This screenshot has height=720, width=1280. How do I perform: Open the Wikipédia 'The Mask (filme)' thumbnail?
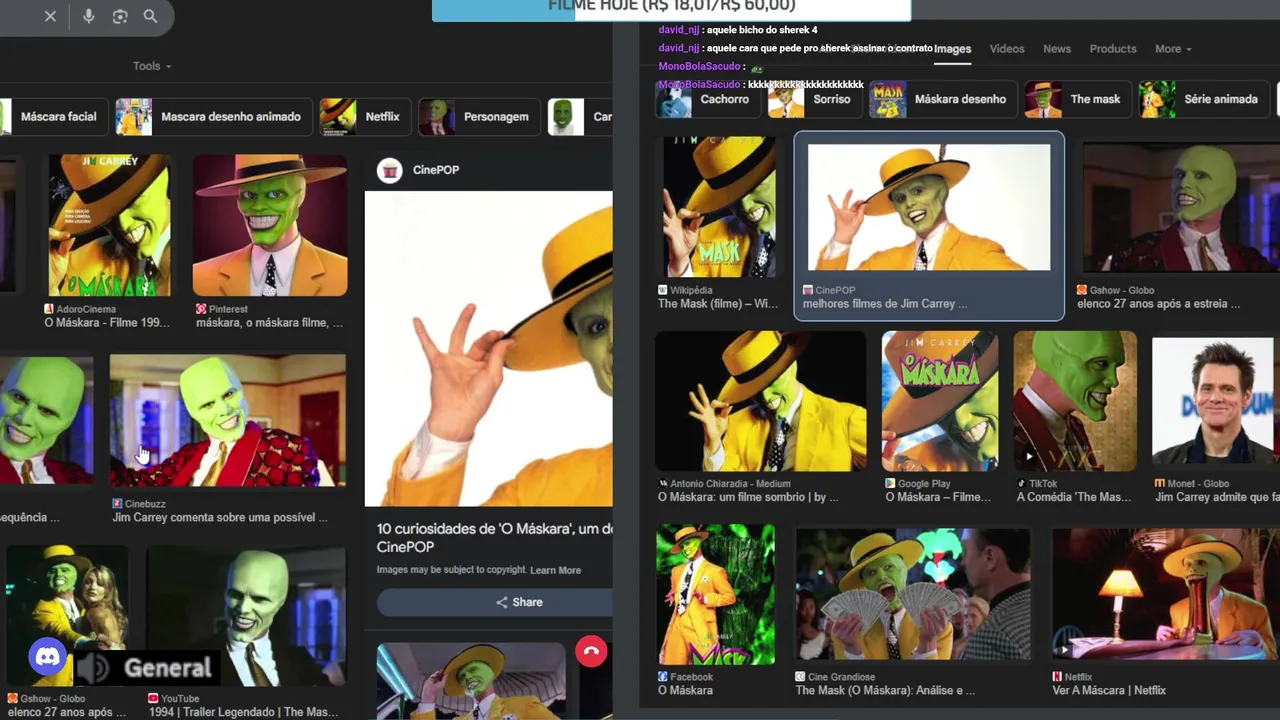click(x=719, y=207)
